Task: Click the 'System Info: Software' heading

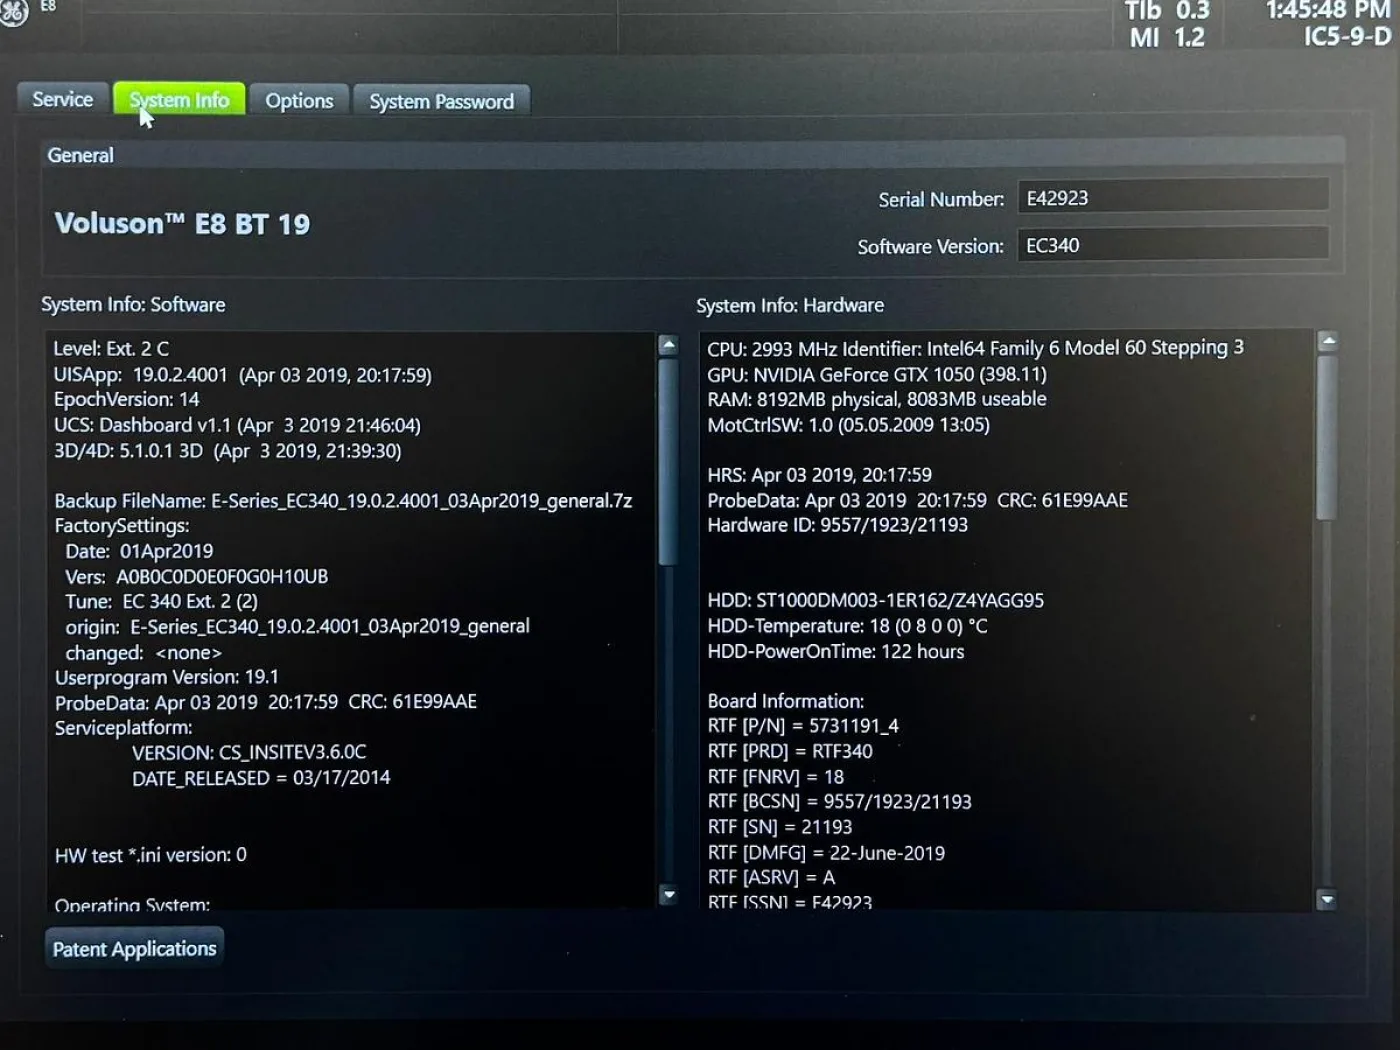Action: tap(133, 304)
